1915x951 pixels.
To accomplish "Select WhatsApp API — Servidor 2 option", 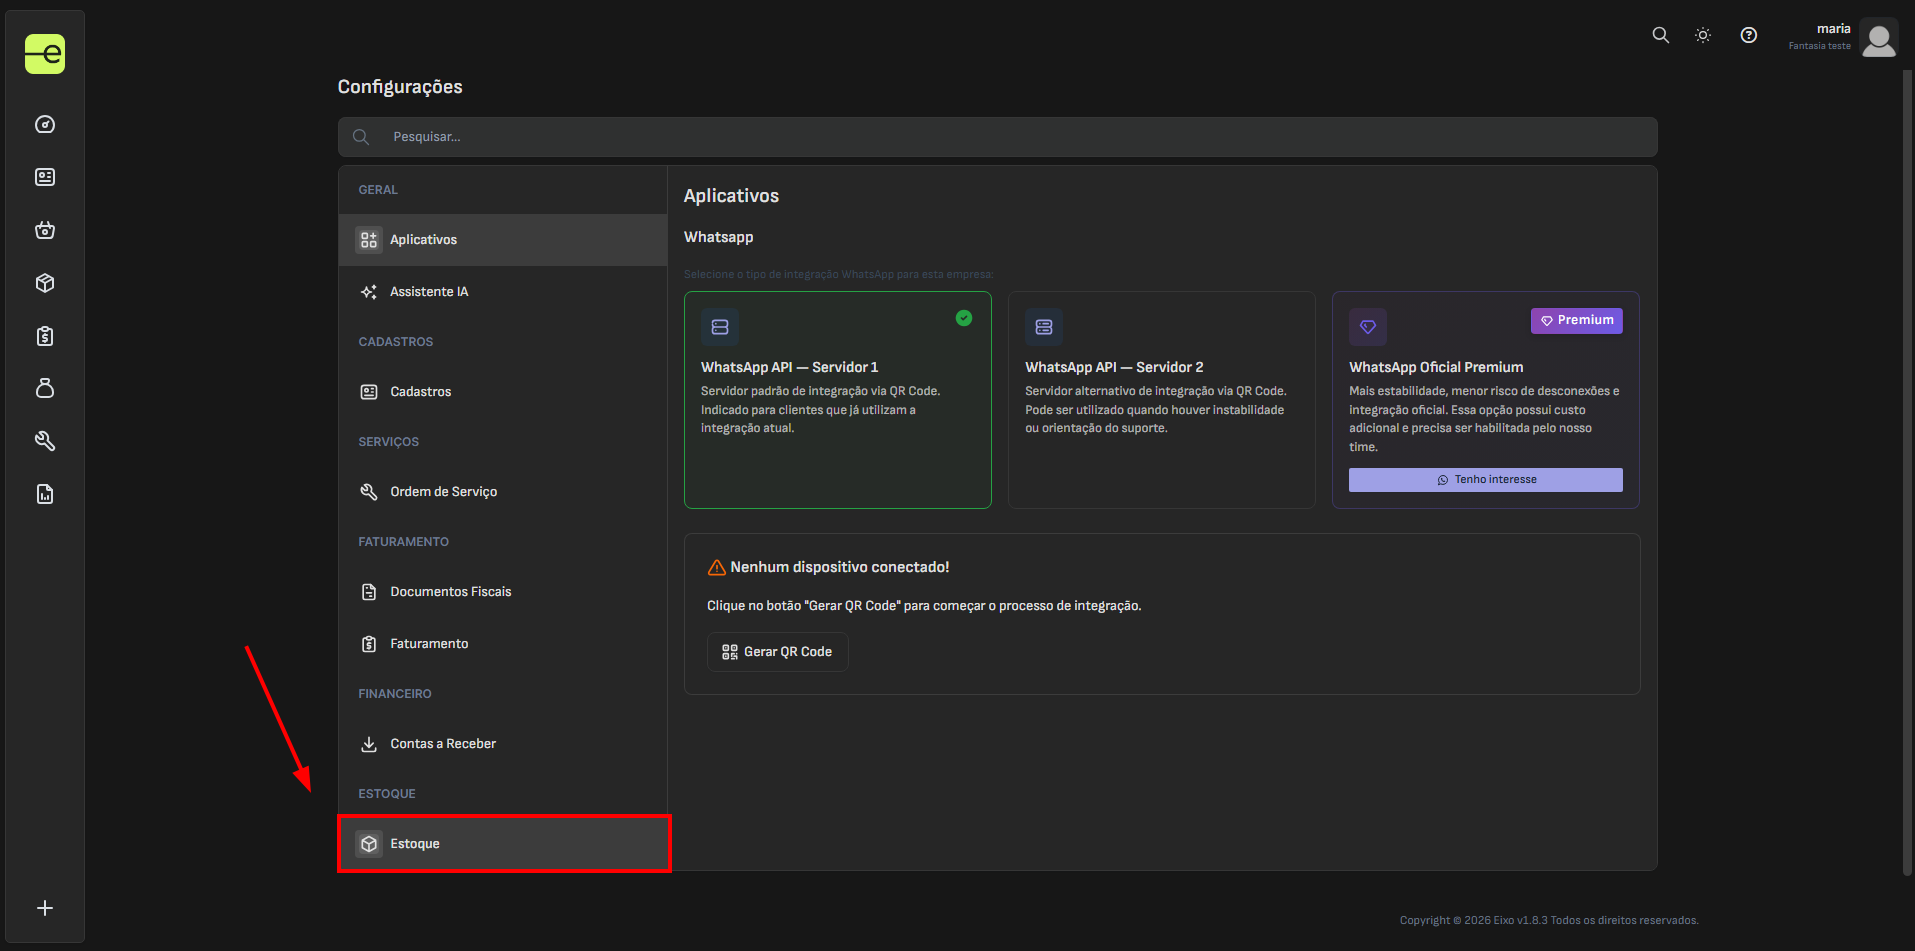I will [x=1162, y=400].
